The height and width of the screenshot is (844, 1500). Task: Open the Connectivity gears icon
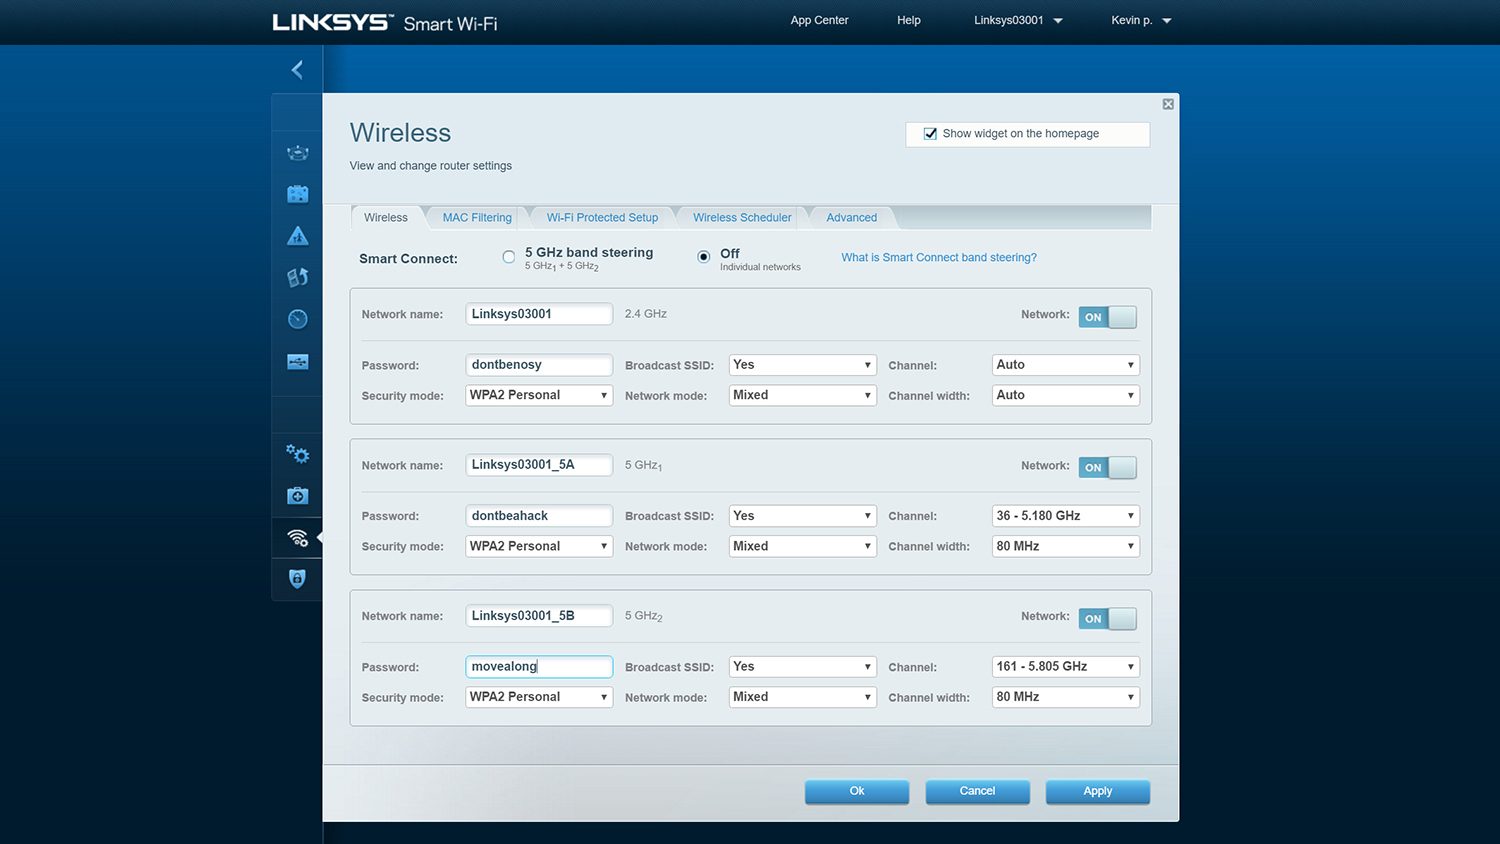pos(297,454)
